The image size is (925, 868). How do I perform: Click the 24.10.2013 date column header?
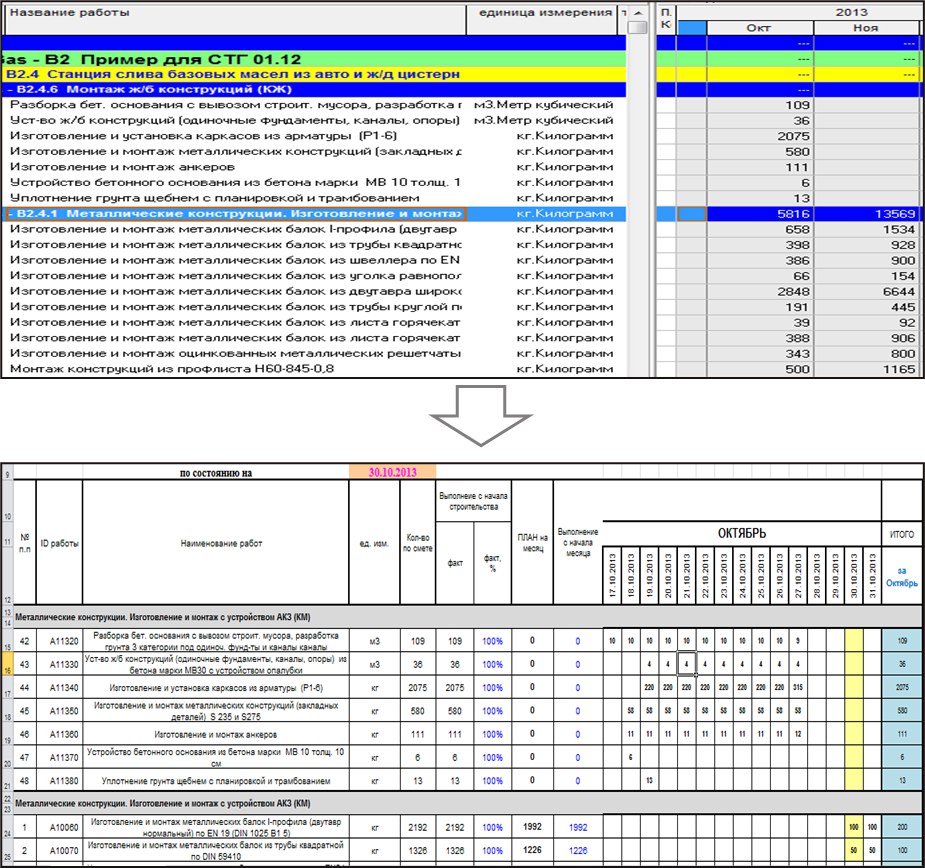click(x=742, y=575)
